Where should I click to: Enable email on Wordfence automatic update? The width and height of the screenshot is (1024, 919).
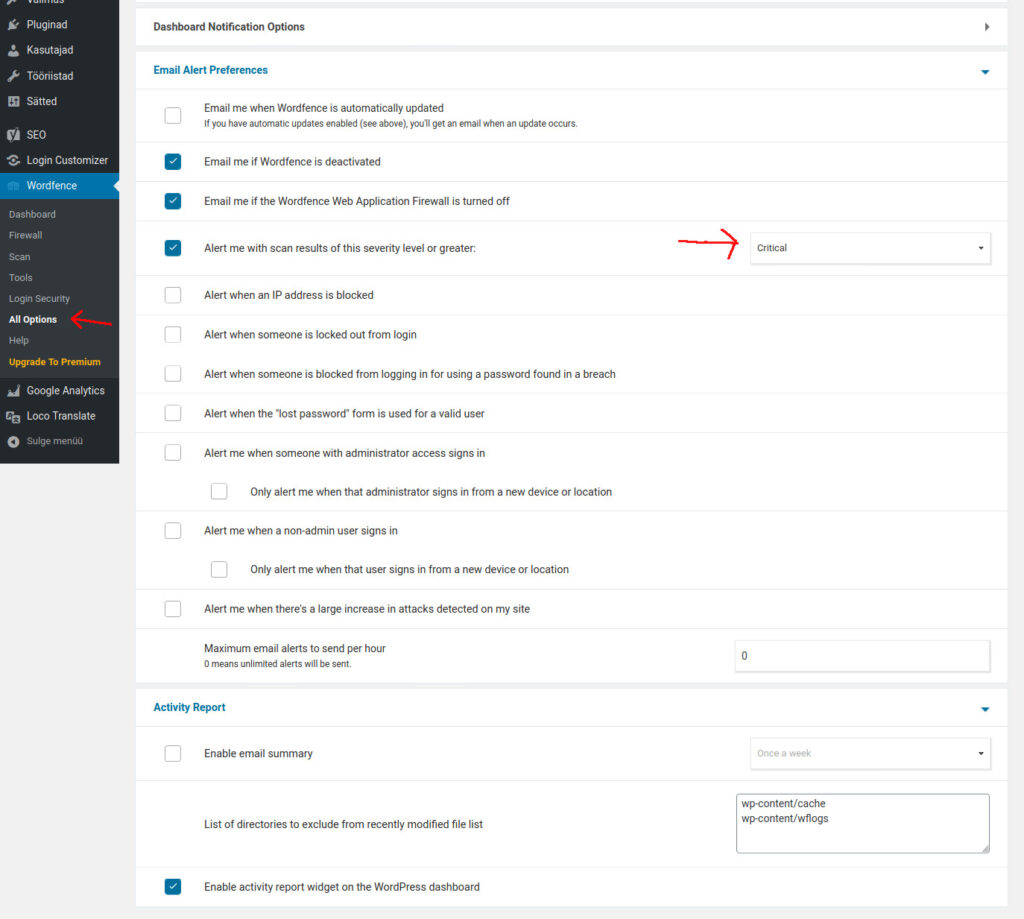click(x=172, y=116)
